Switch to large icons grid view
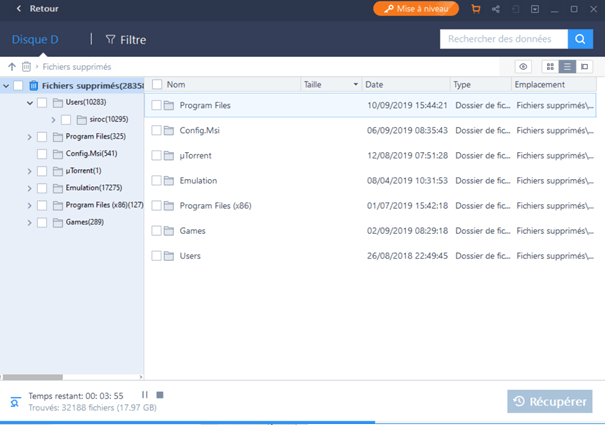This screenshot has height=425, width=605. point(550,66)
